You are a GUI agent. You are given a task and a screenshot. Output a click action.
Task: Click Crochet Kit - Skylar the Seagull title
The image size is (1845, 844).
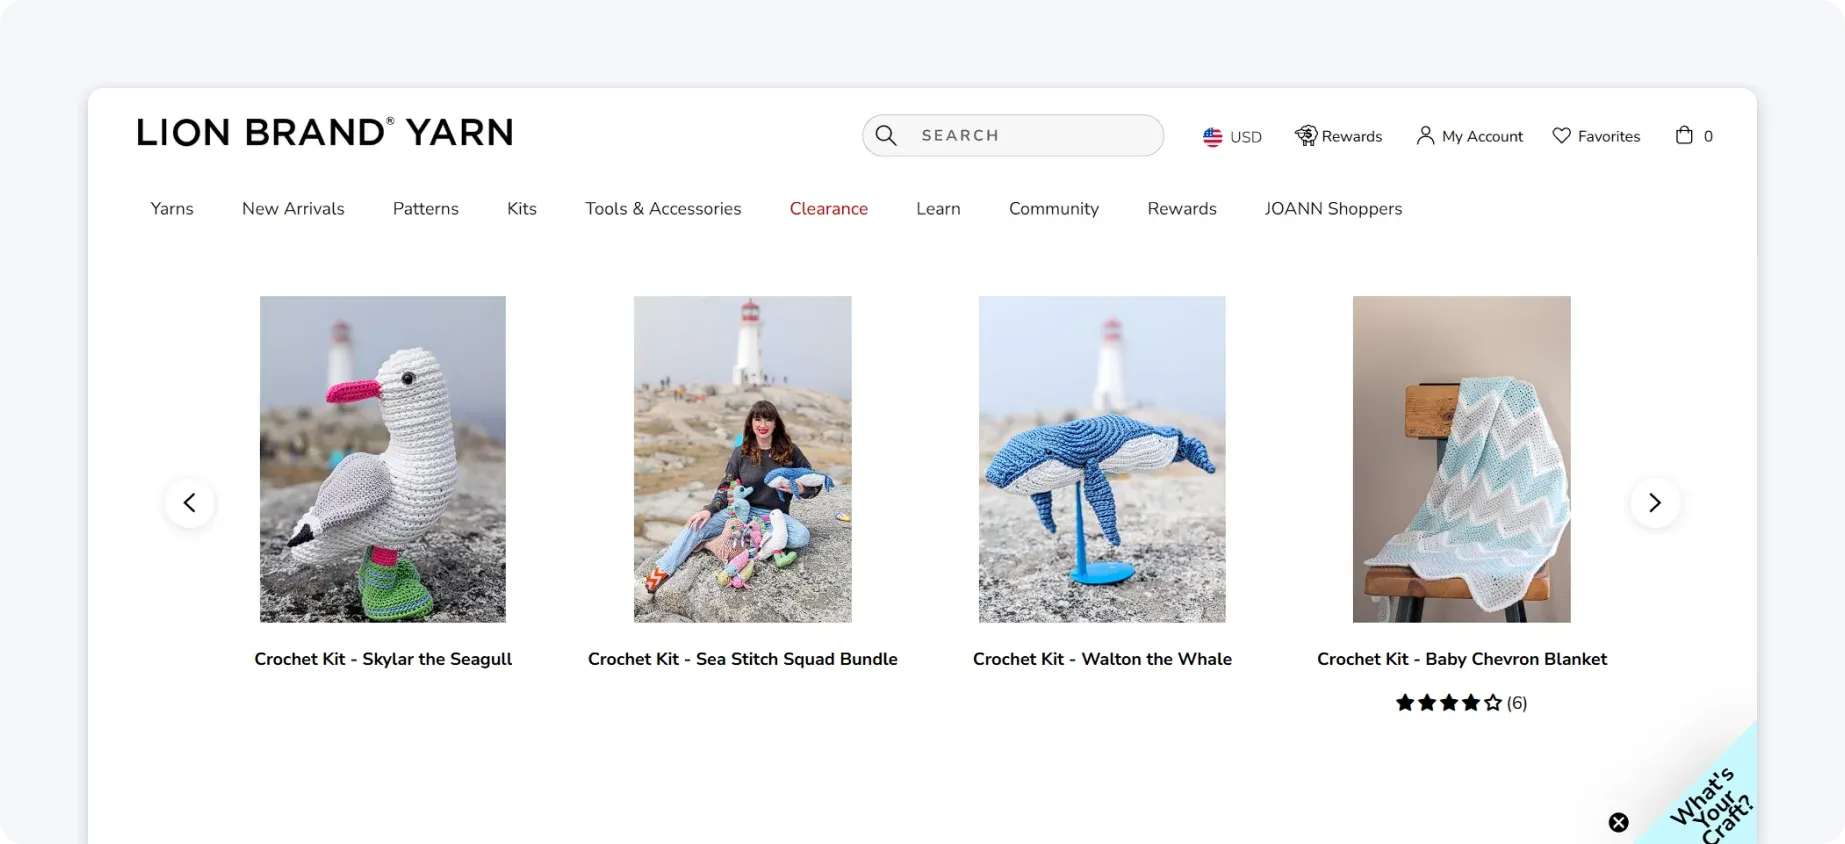[x=383, y=659]
